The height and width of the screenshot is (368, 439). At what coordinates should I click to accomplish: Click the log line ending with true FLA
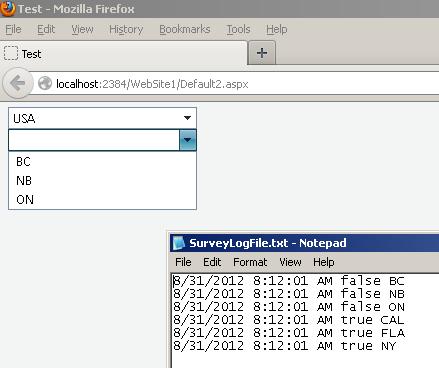(289, 333)
